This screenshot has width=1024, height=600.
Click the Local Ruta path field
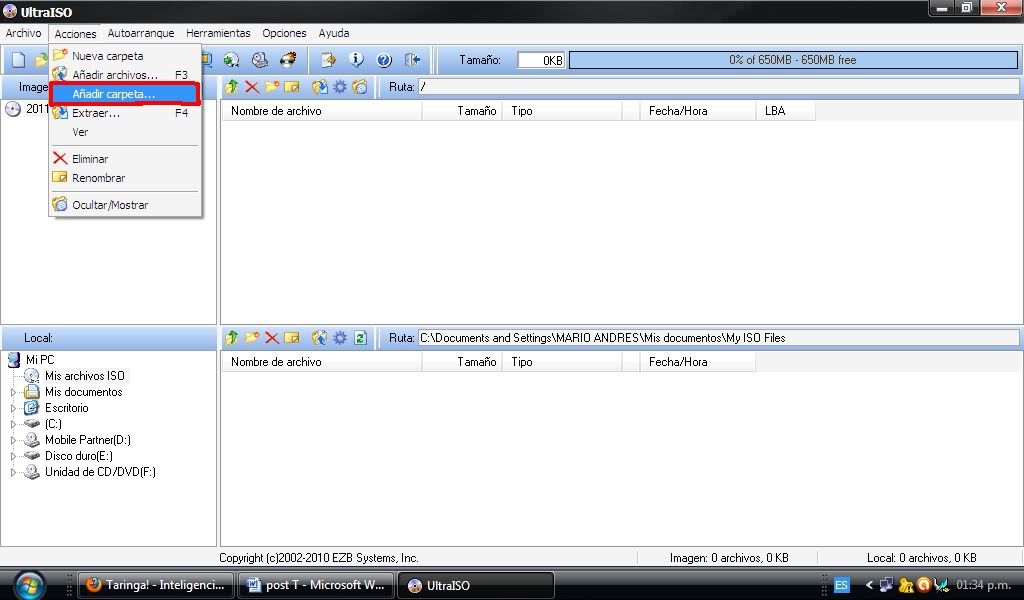point(718,338)
